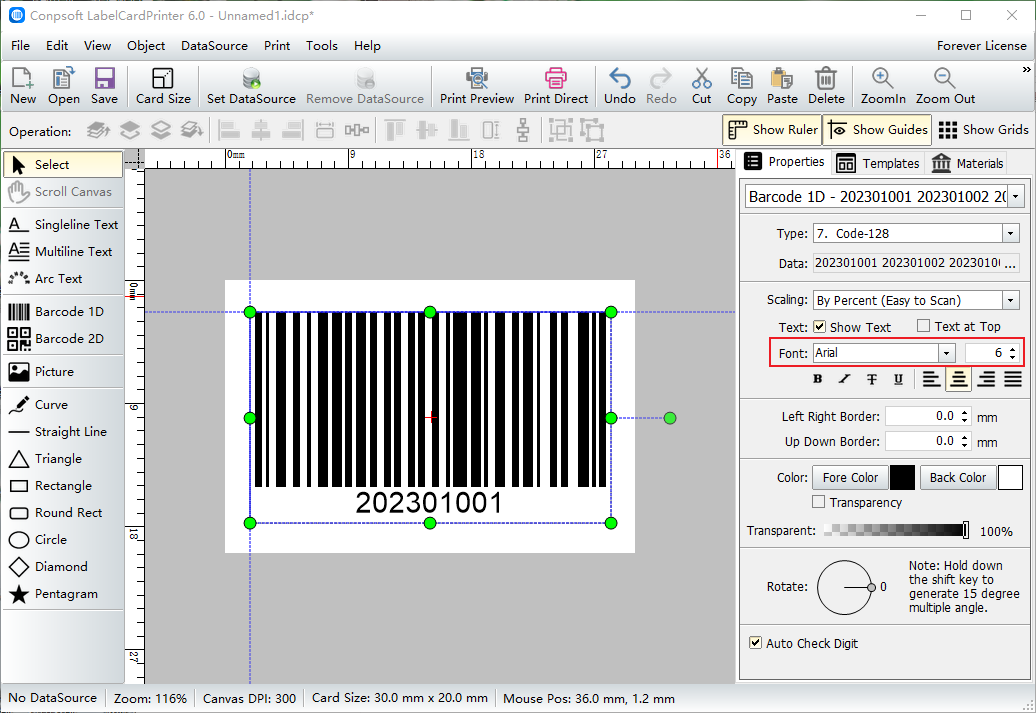1036x713 pixels.
Task: Select the Barcode 2D tool
Action: [63, 338]
